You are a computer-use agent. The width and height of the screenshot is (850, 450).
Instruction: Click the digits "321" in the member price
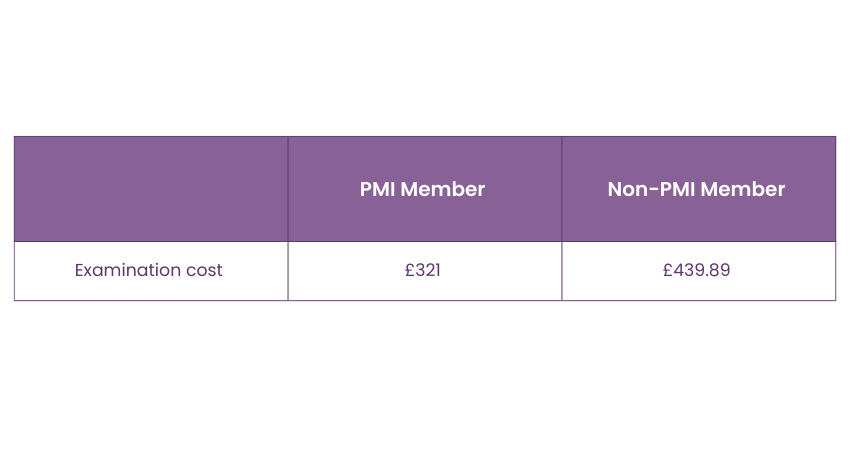point(429,270)
